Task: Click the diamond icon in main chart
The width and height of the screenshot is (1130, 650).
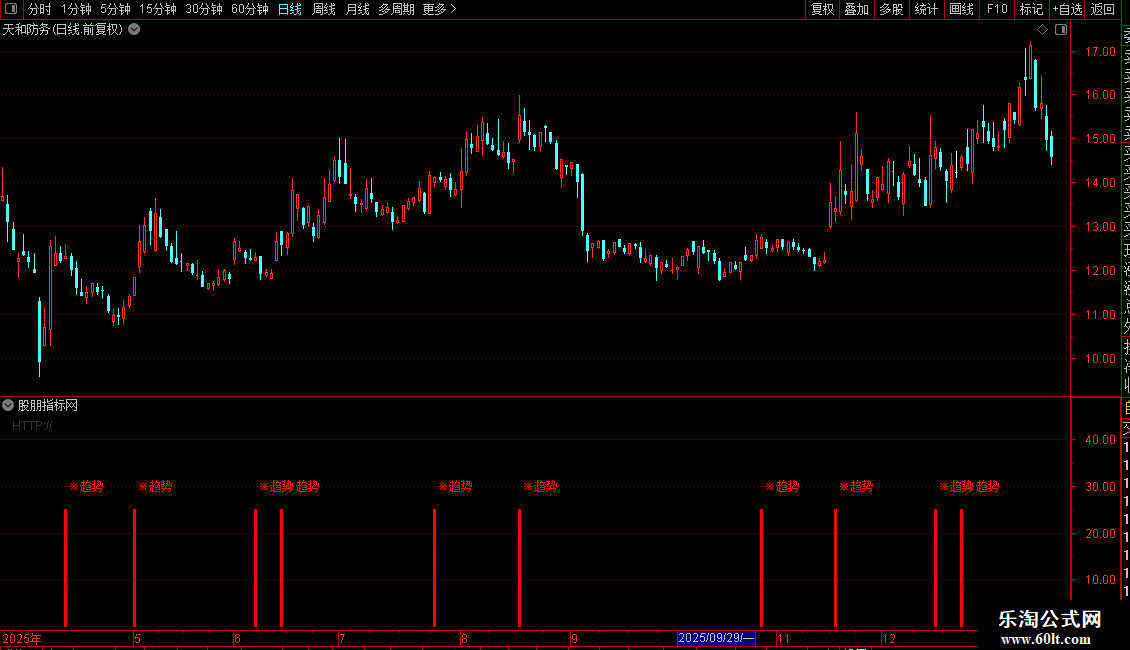Action: tap(1042, 30)
